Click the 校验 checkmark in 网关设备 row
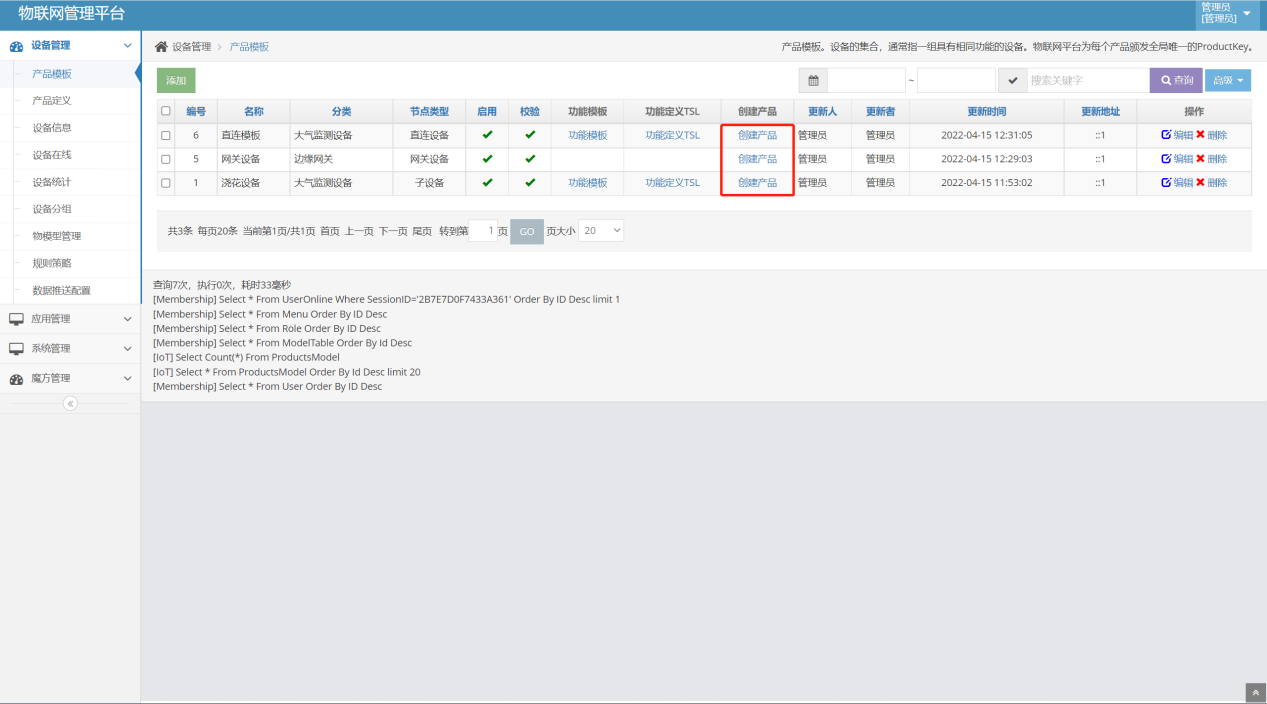 [x=530, y=158]
